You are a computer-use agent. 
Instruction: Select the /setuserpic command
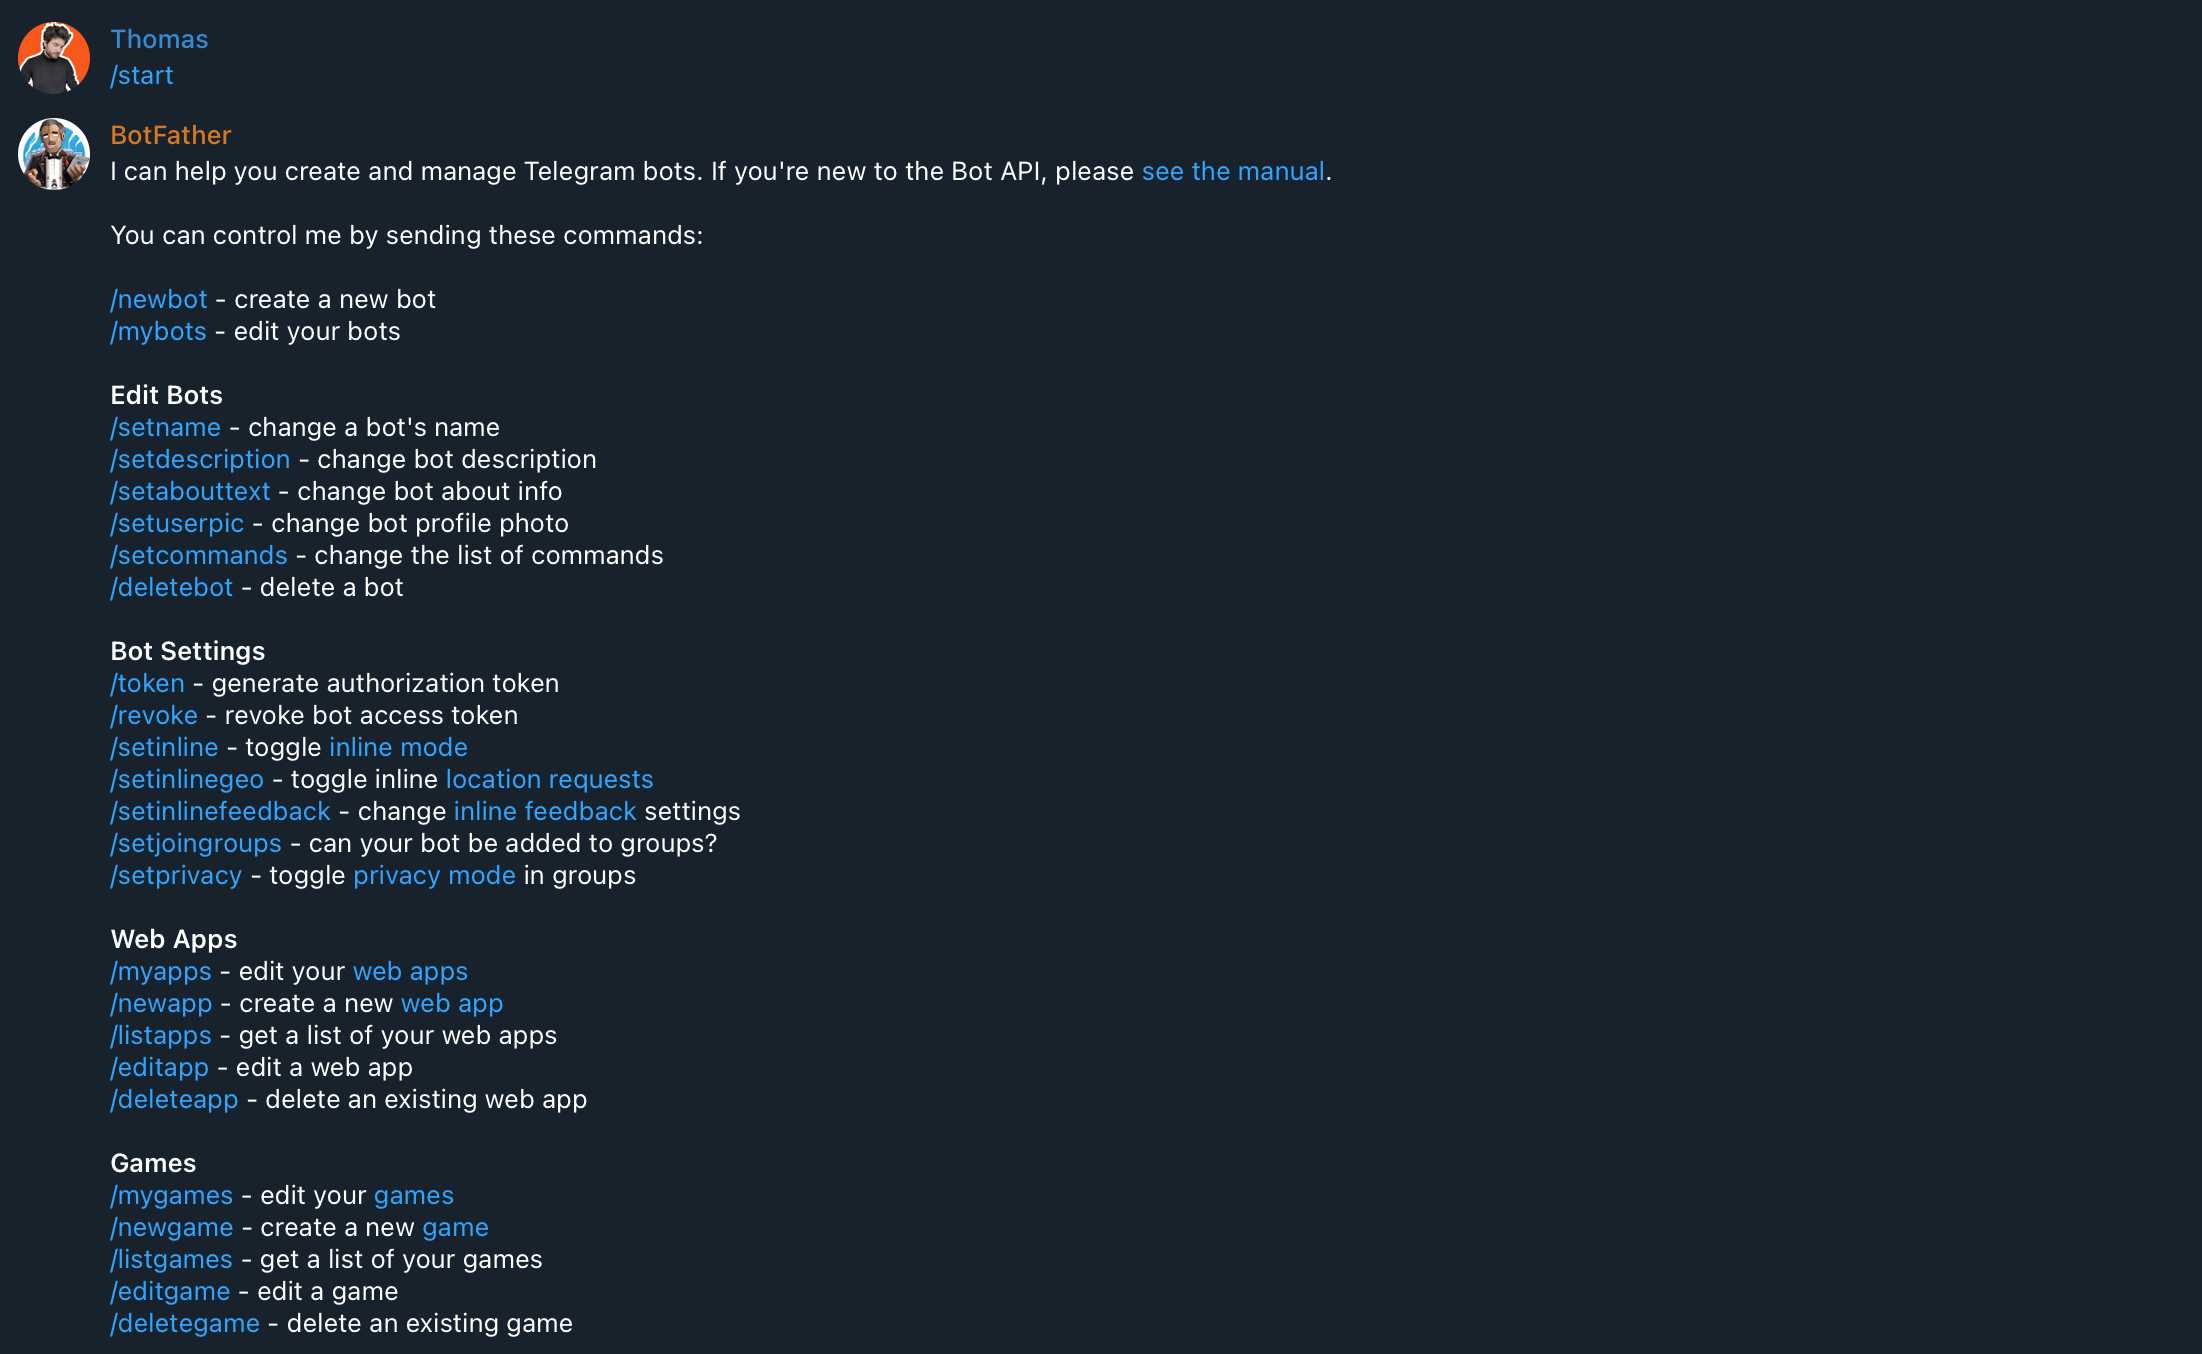(177, 523)
